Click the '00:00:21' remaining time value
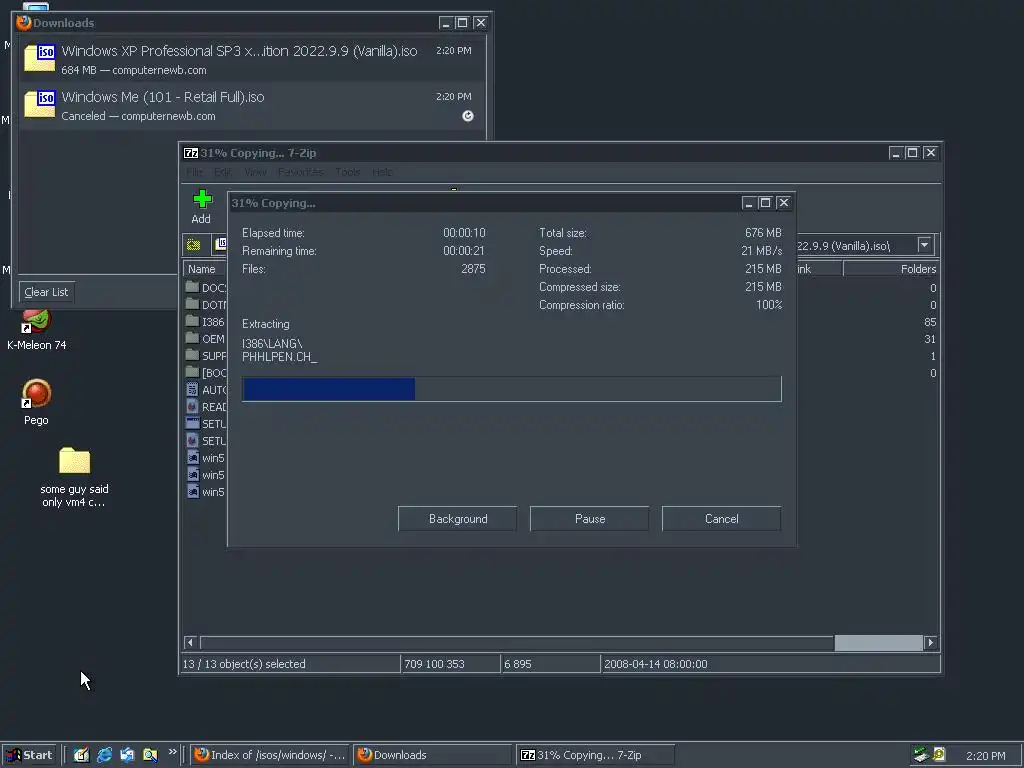The height and width of the screenshot is (768, 1024). pos(464,251)
